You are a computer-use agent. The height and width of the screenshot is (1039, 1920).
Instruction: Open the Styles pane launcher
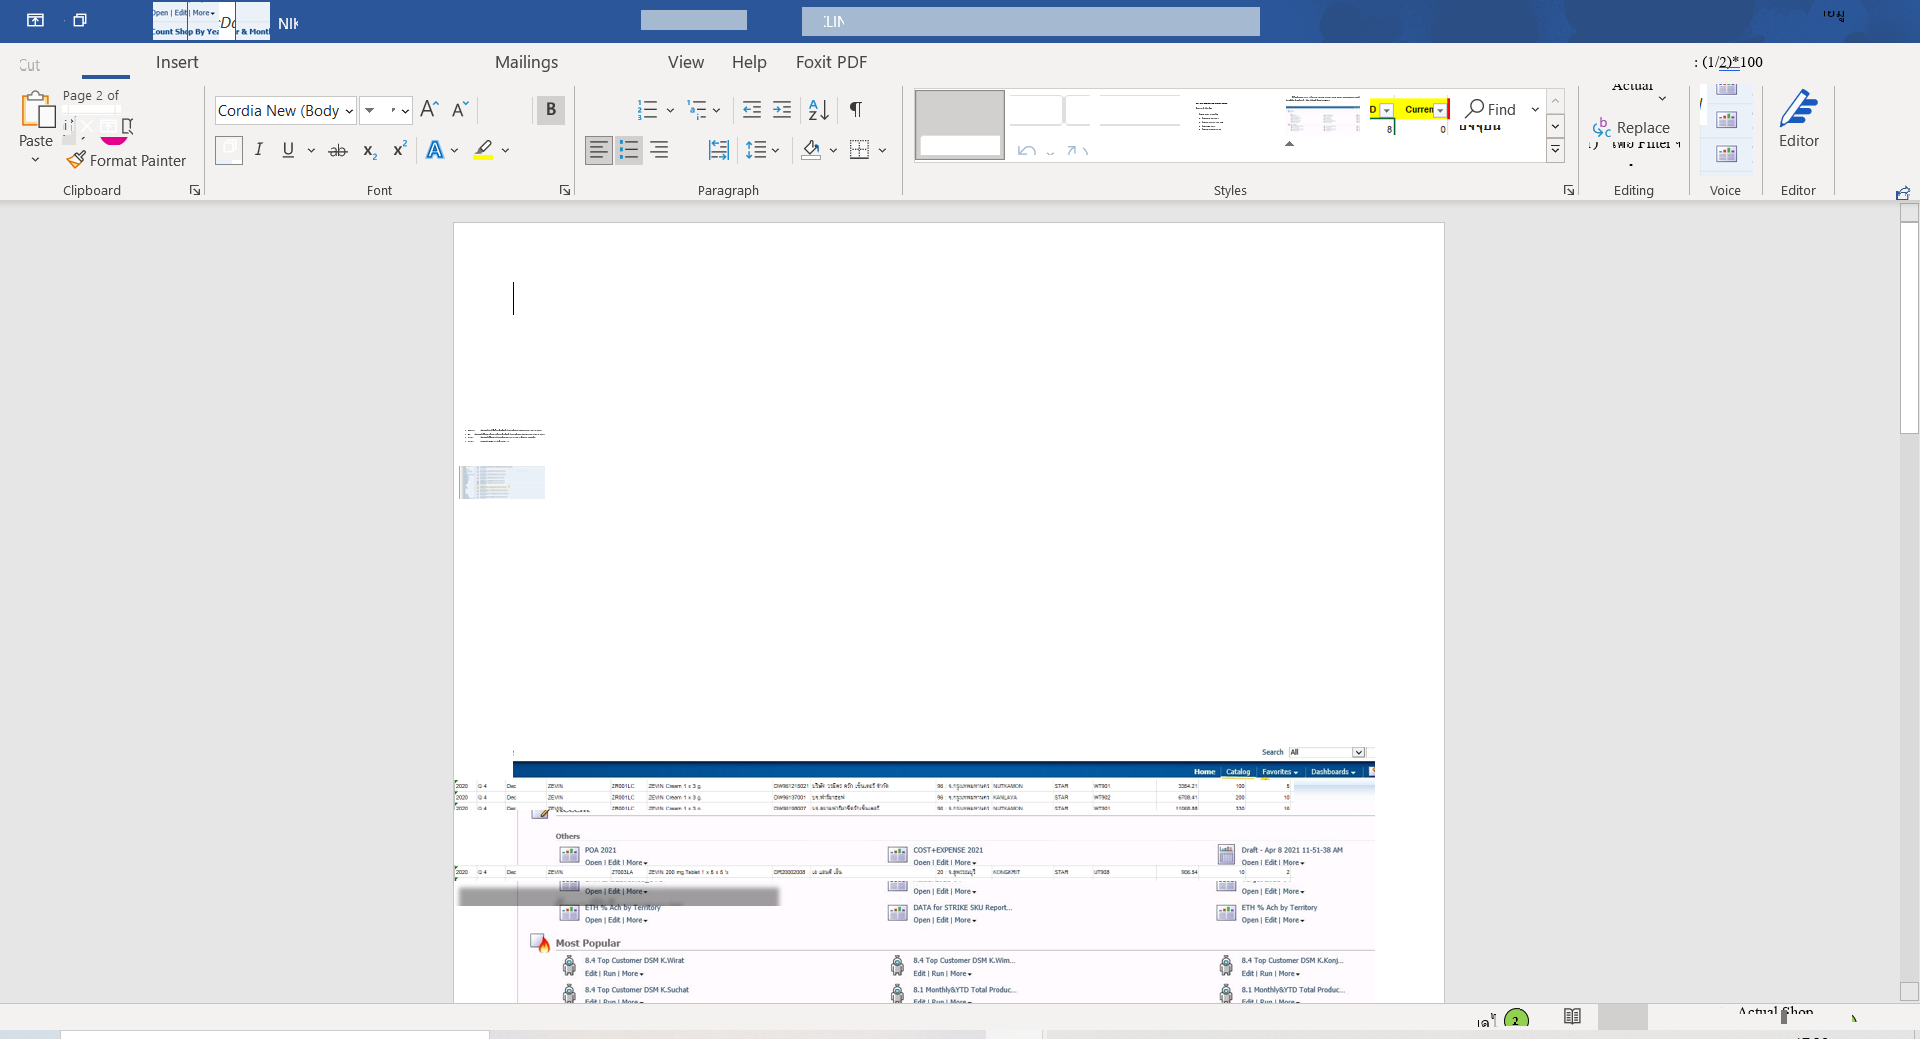click(1569, 190)
